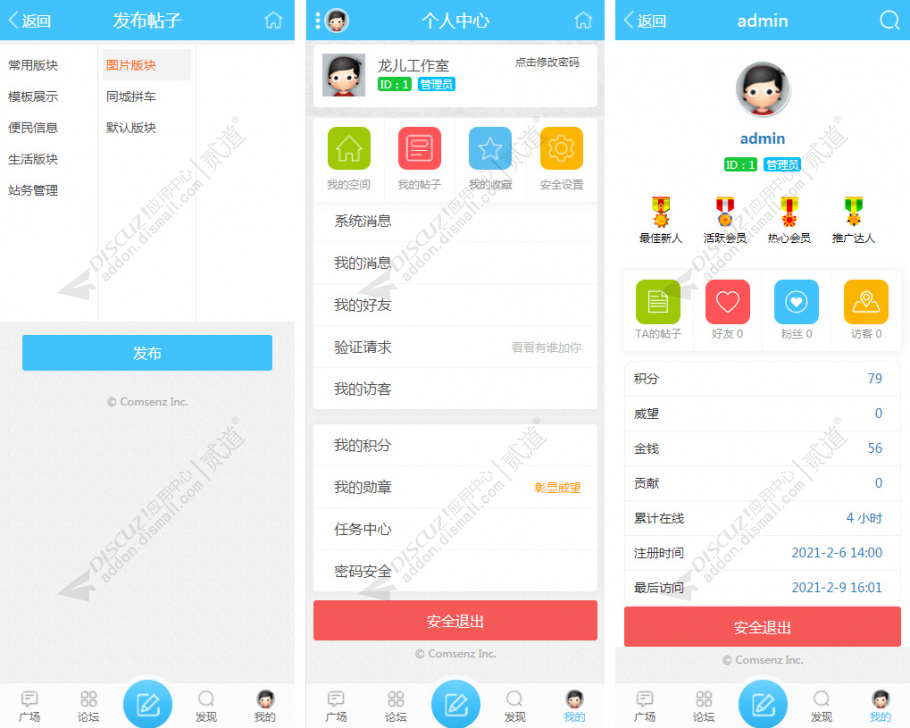Select 模板展示 category
The image size is (910, 728).
33,96
